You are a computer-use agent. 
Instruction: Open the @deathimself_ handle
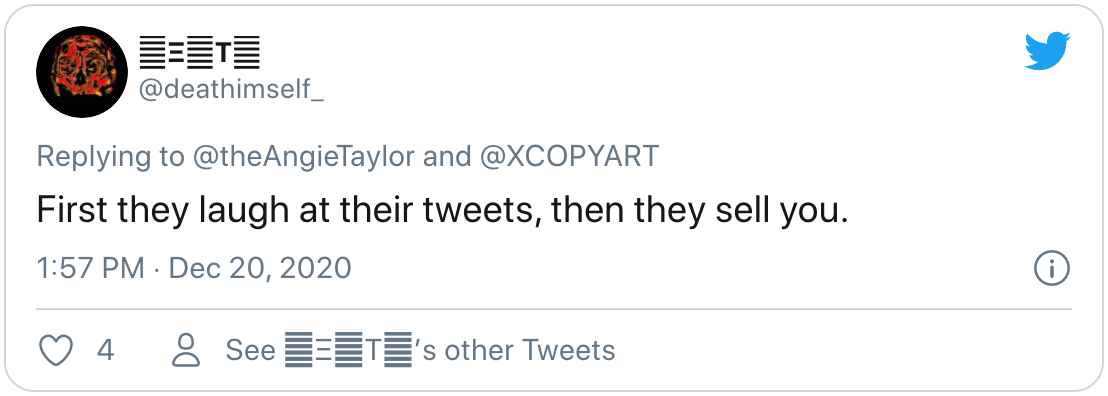coord(232,90)
